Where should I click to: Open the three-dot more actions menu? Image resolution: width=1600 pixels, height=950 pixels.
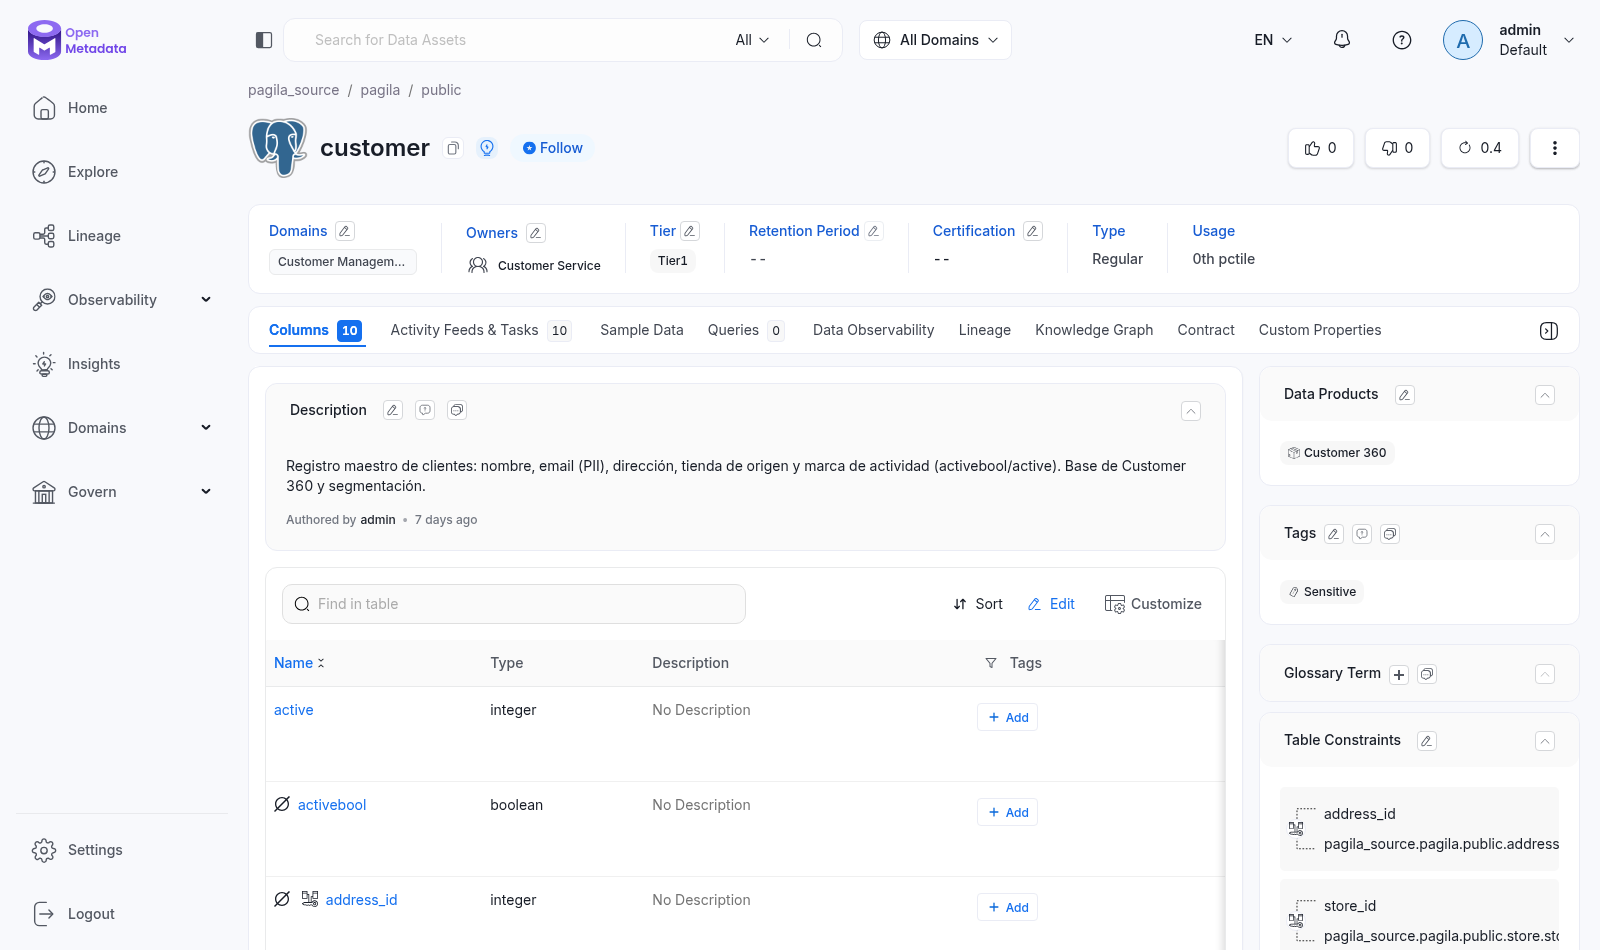point(1555,148)
